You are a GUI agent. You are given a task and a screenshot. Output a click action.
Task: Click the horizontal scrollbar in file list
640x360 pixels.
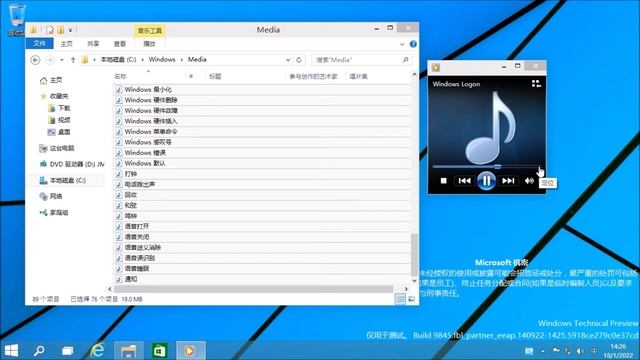(254, 289)
